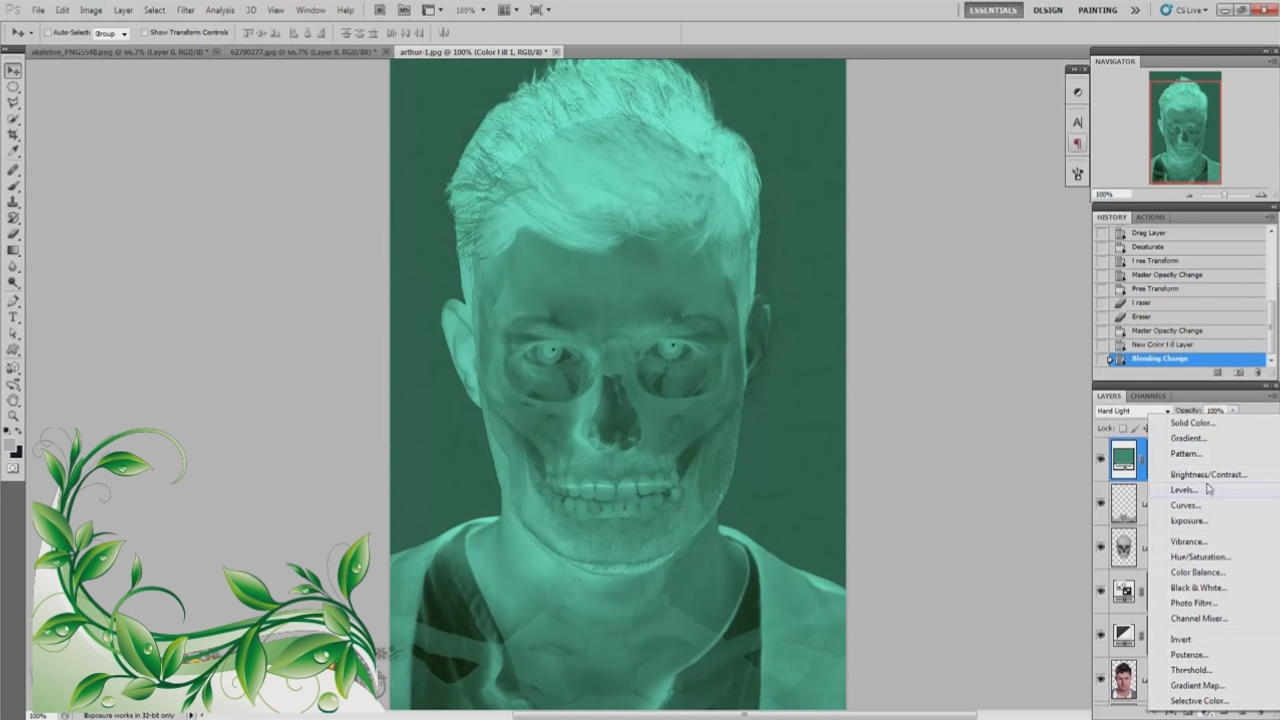Viewport: 1280px width, 720px height.
Task: Open the Opacity slider arrow in Layers
Action: 1233,411
